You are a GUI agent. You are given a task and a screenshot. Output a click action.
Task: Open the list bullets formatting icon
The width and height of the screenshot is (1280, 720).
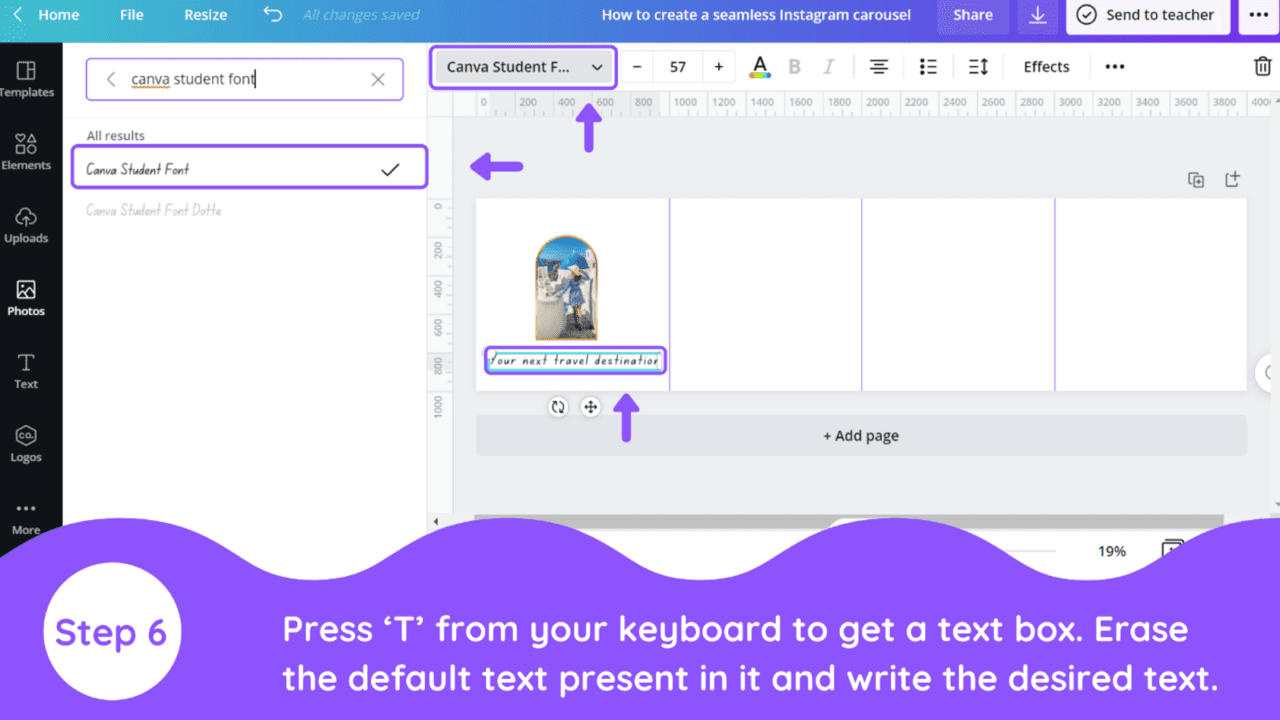pos(928,67)
